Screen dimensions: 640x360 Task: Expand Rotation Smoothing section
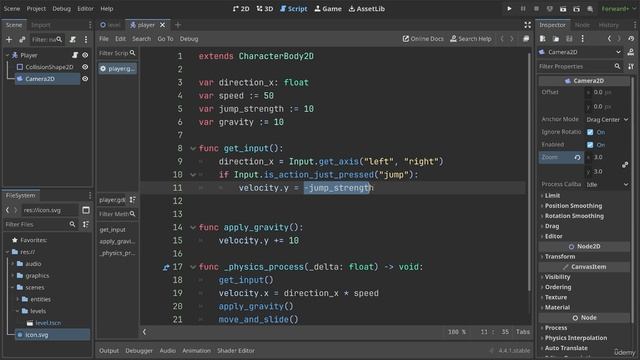click(574, 216)
